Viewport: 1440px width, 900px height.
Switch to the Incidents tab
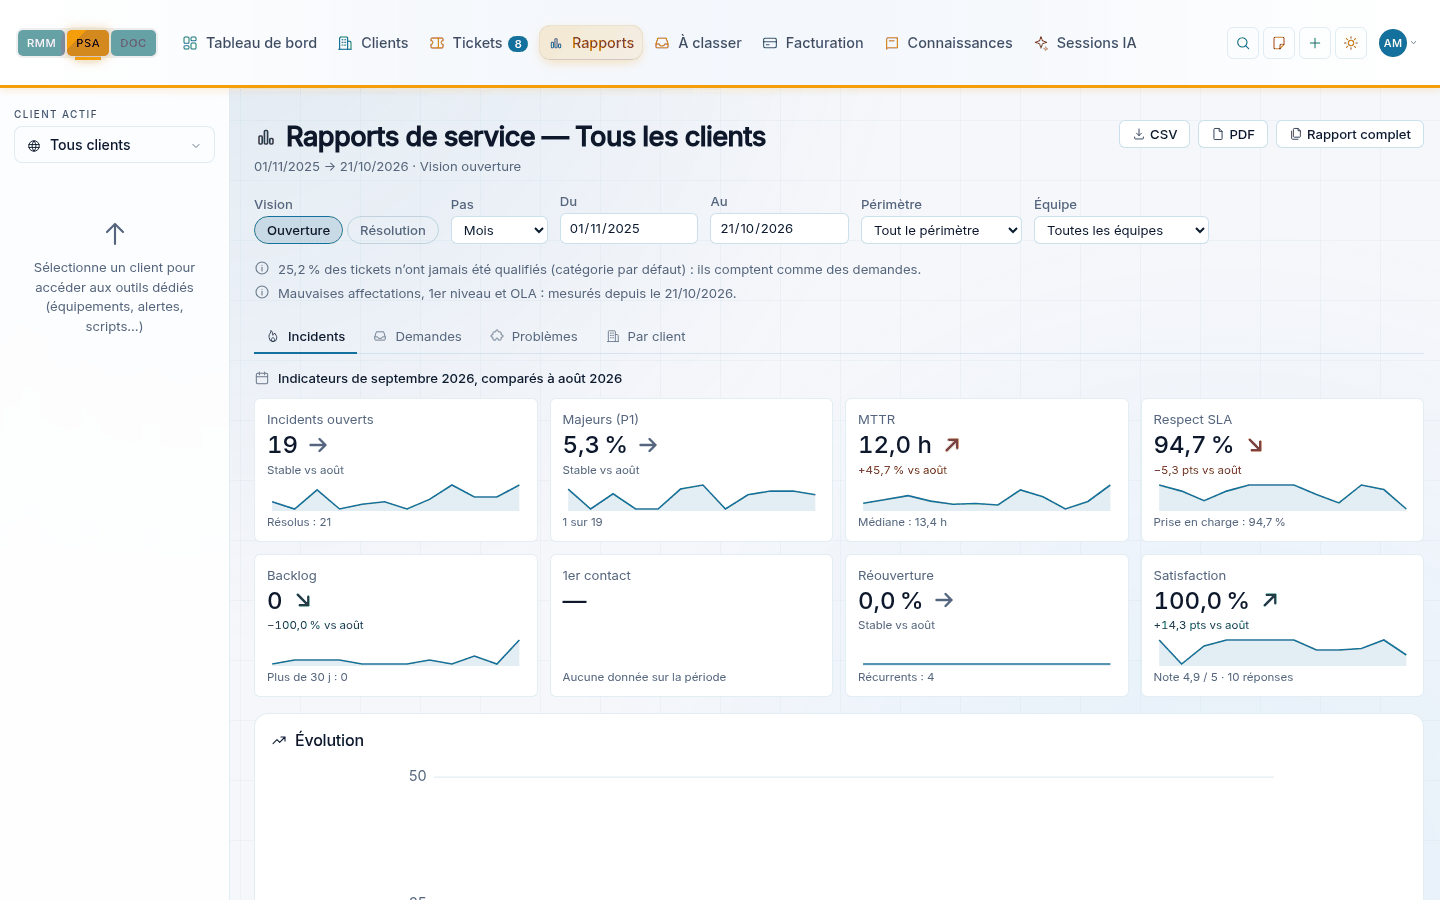(306, 336)
